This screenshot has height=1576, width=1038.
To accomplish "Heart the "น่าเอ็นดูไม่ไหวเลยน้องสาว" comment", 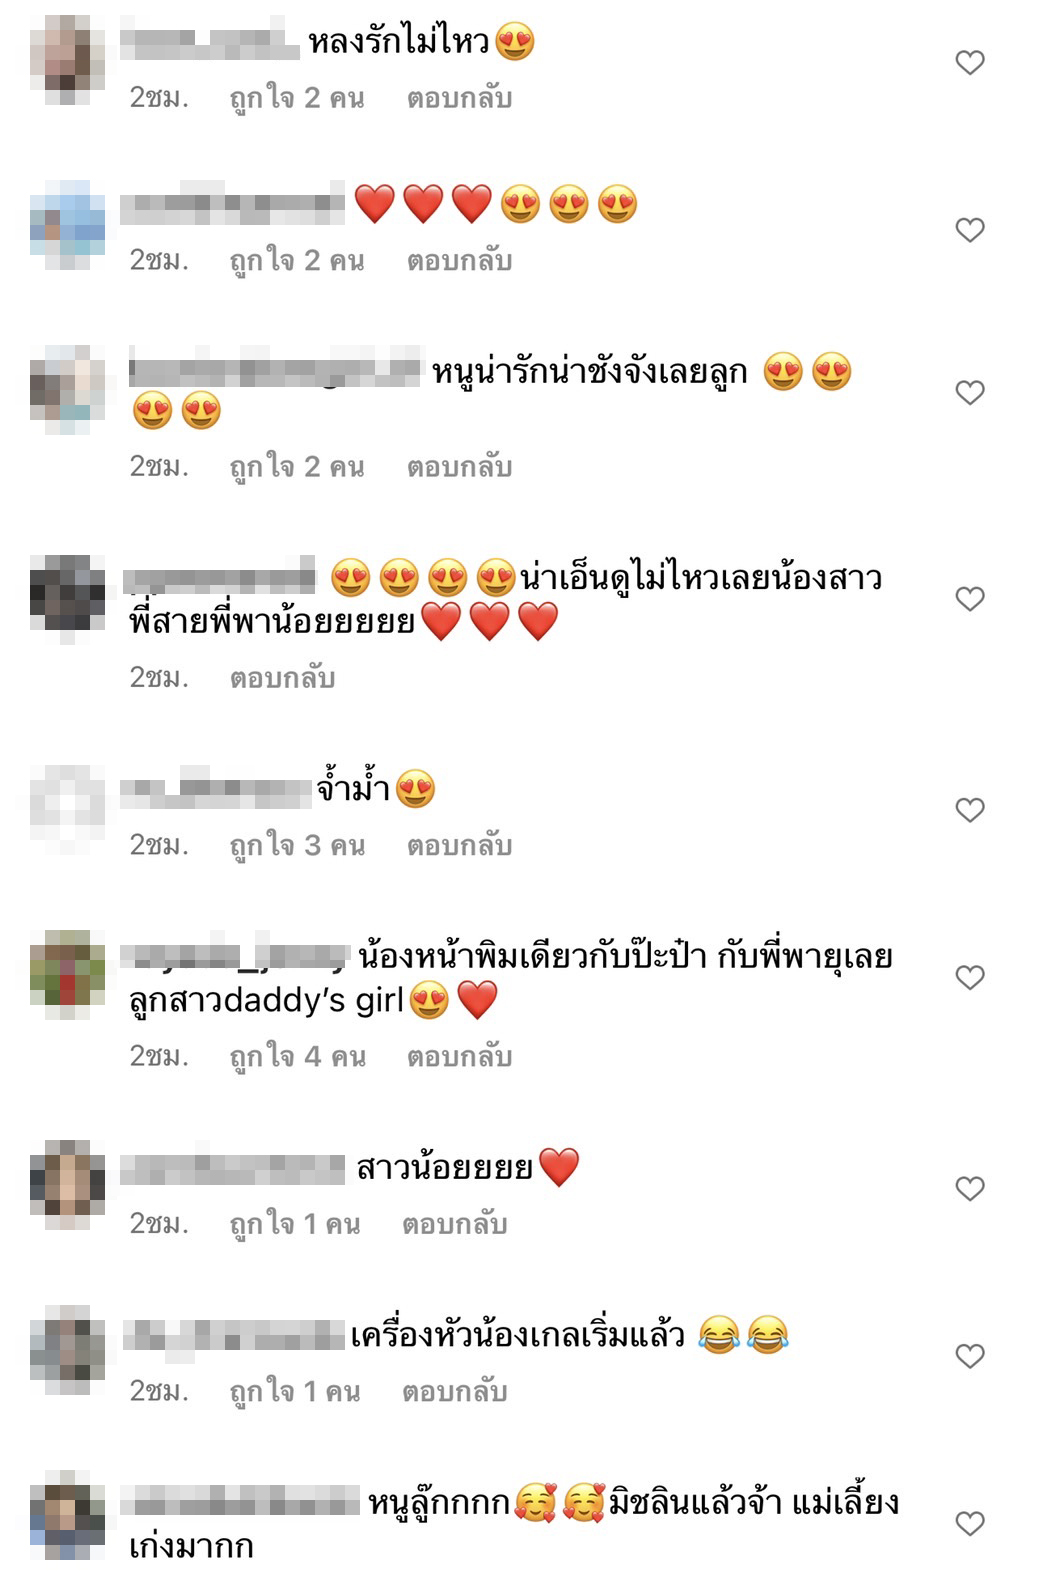I will click(x=970, y=598).
